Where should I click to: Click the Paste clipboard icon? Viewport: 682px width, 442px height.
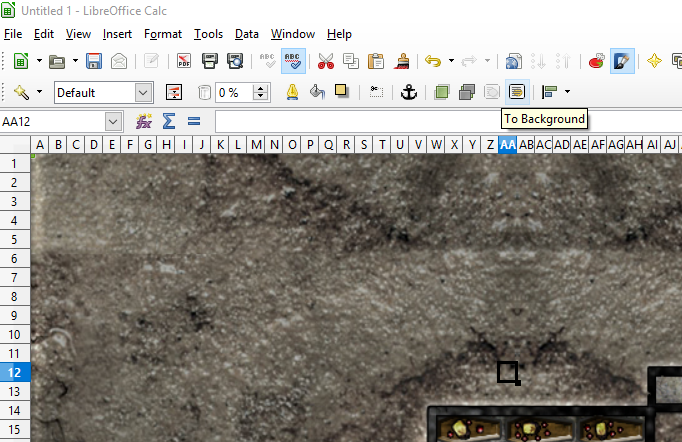pos(375,61)
